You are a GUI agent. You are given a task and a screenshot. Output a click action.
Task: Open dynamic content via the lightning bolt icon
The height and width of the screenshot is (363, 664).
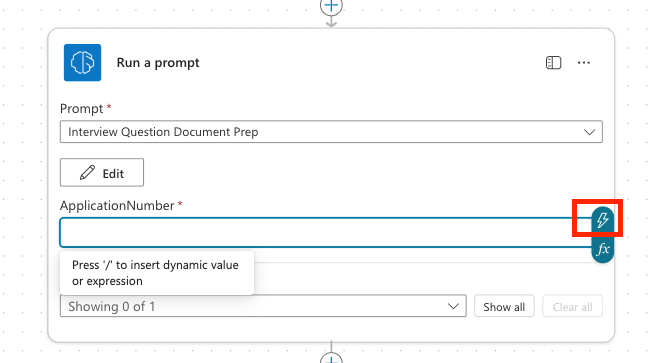point(603,220)
